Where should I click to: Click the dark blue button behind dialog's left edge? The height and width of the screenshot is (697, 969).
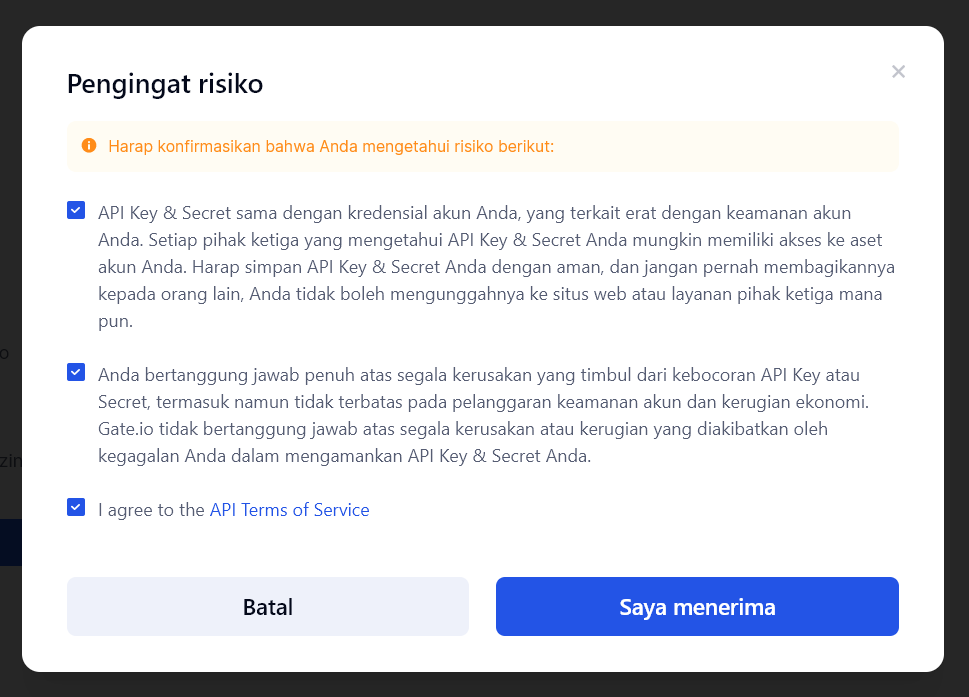[x=10, y=542]
